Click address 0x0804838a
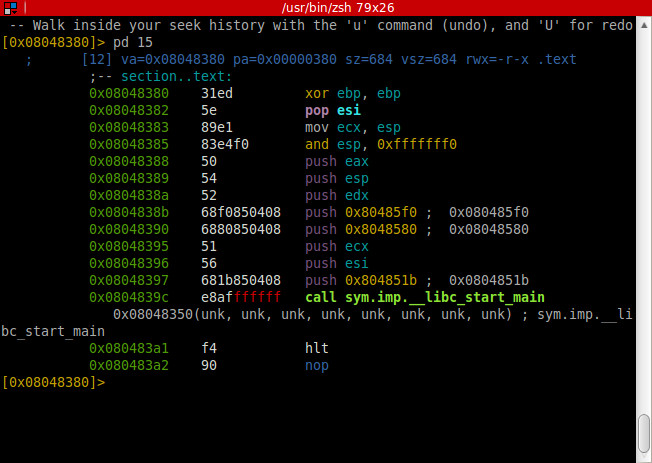652x463 pixels. coord(129,196)
